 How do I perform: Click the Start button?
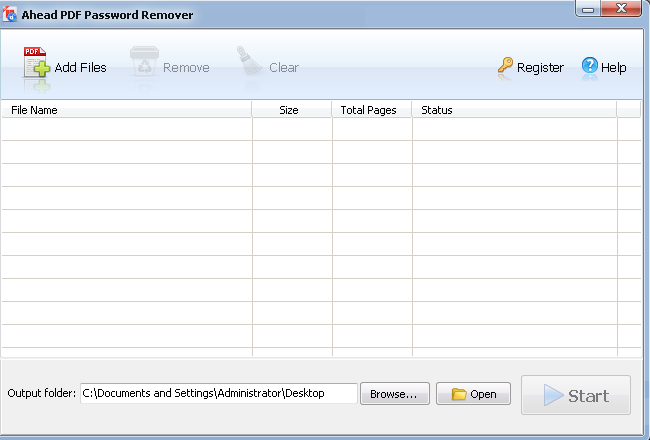576,395
